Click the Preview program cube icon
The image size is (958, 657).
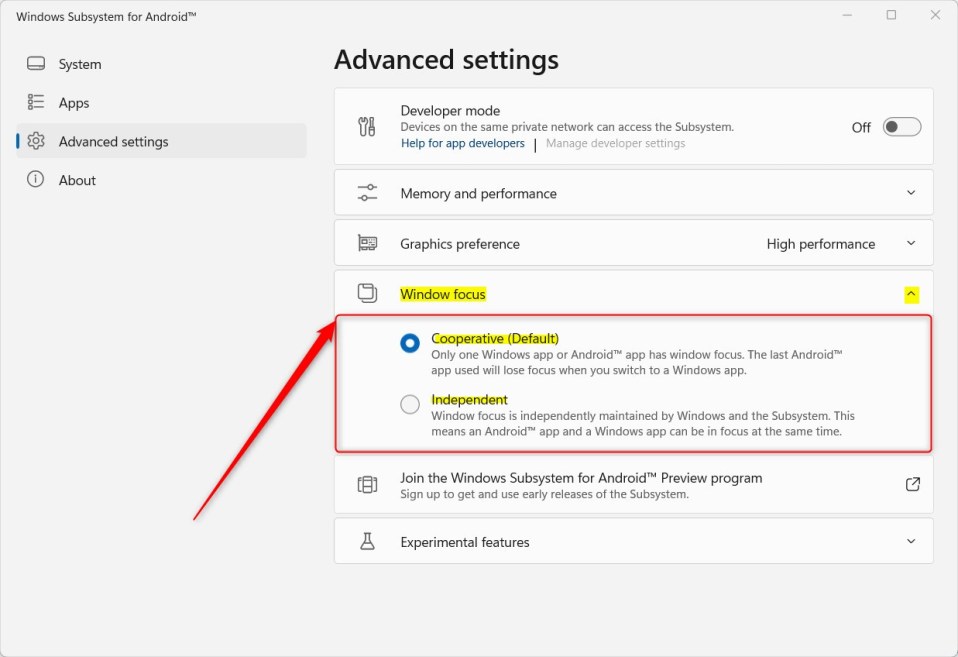368,484
